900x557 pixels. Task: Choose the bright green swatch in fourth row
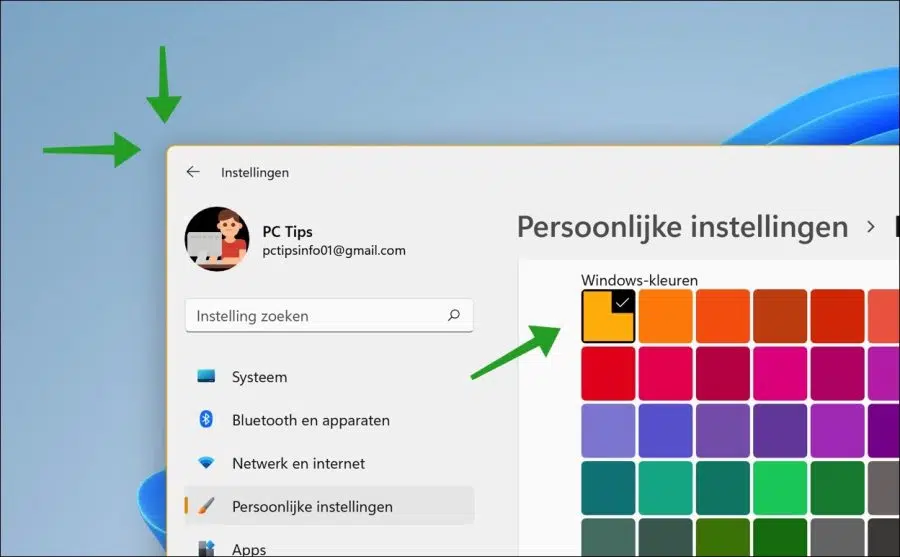[x=780, y=488]
